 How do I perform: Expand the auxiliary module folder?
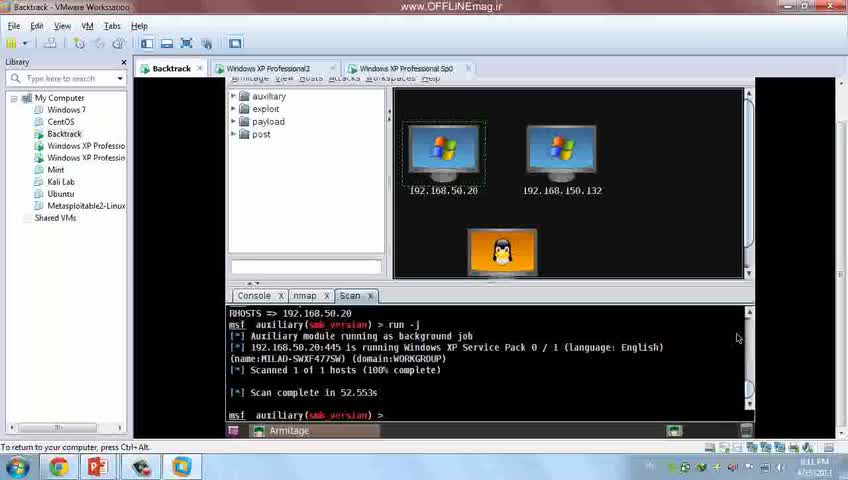[x=234, y=96]
